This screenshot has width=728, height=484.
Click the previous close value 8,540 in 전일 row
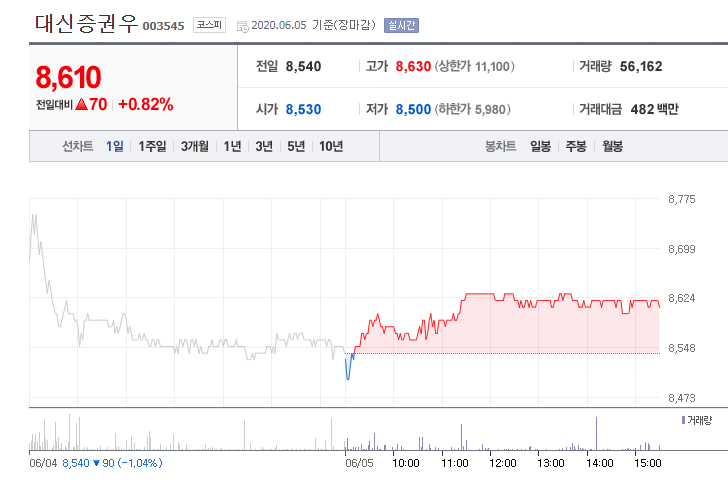pyautogui.click(x=303, y=66)
